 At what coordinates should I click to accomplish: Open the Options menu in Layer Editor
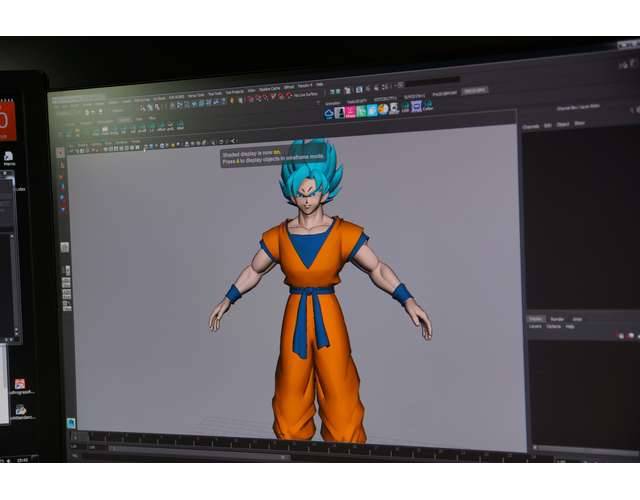(x=553, y=327)
